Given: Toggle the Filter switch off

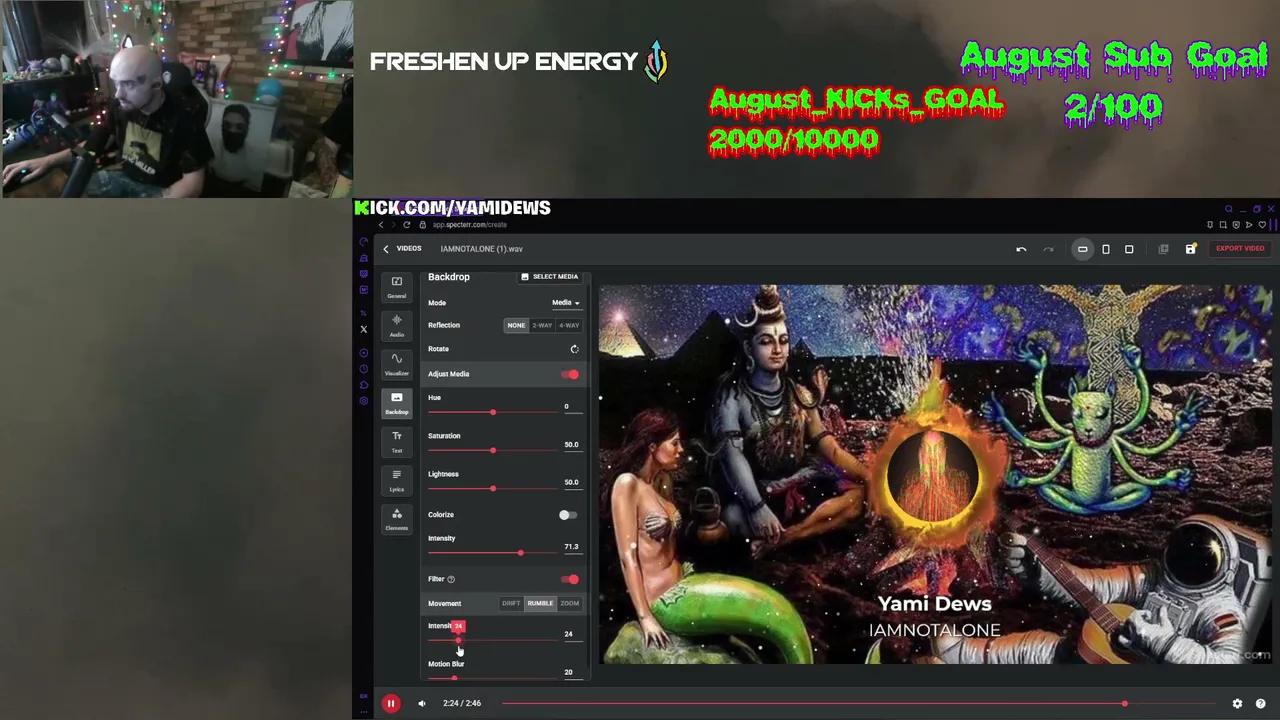Looking at the screenshot, I should [x=569, y=580].
